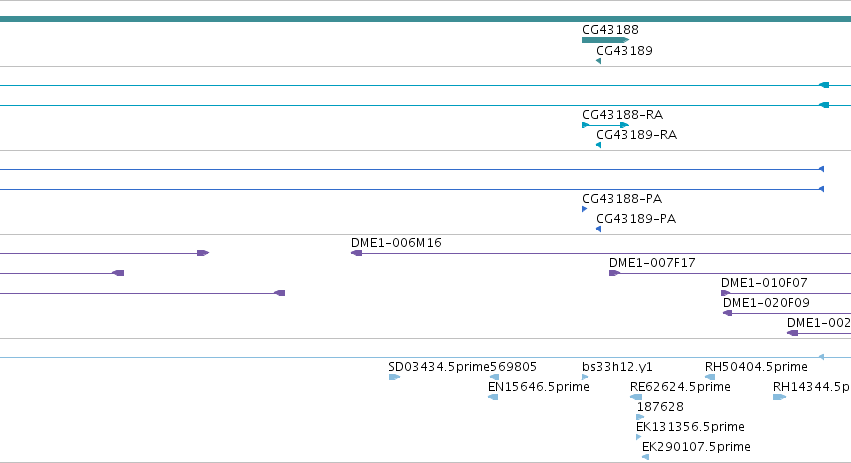Click the DME1-006M16 clone label
The image size is (851, 463).
396,243
